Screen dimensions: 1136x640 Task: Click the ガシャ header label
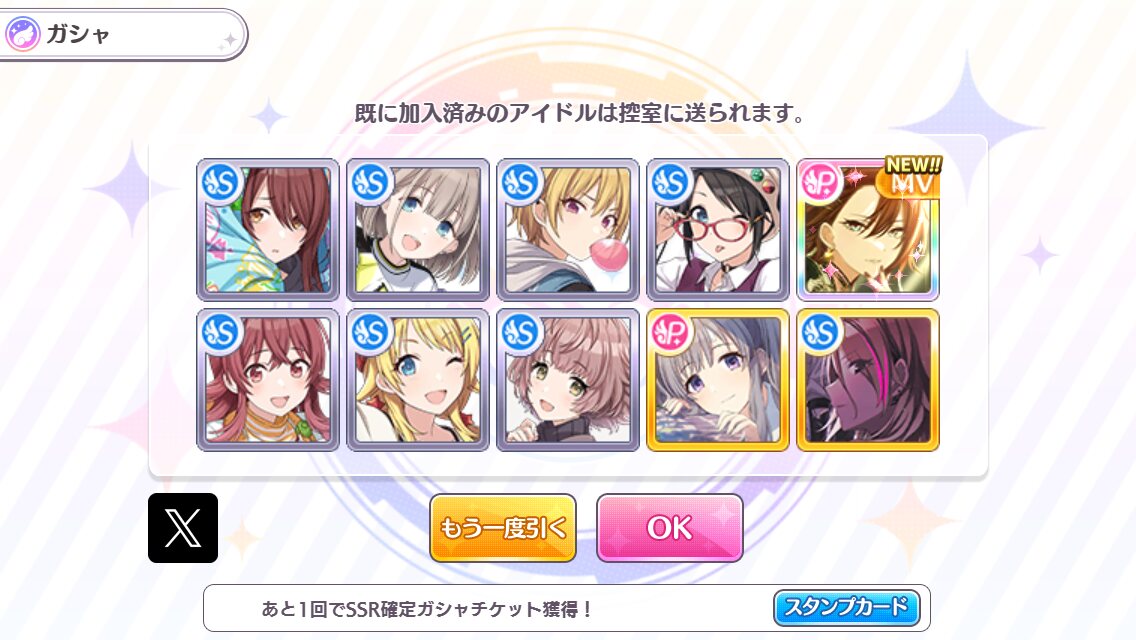point(78,34)
